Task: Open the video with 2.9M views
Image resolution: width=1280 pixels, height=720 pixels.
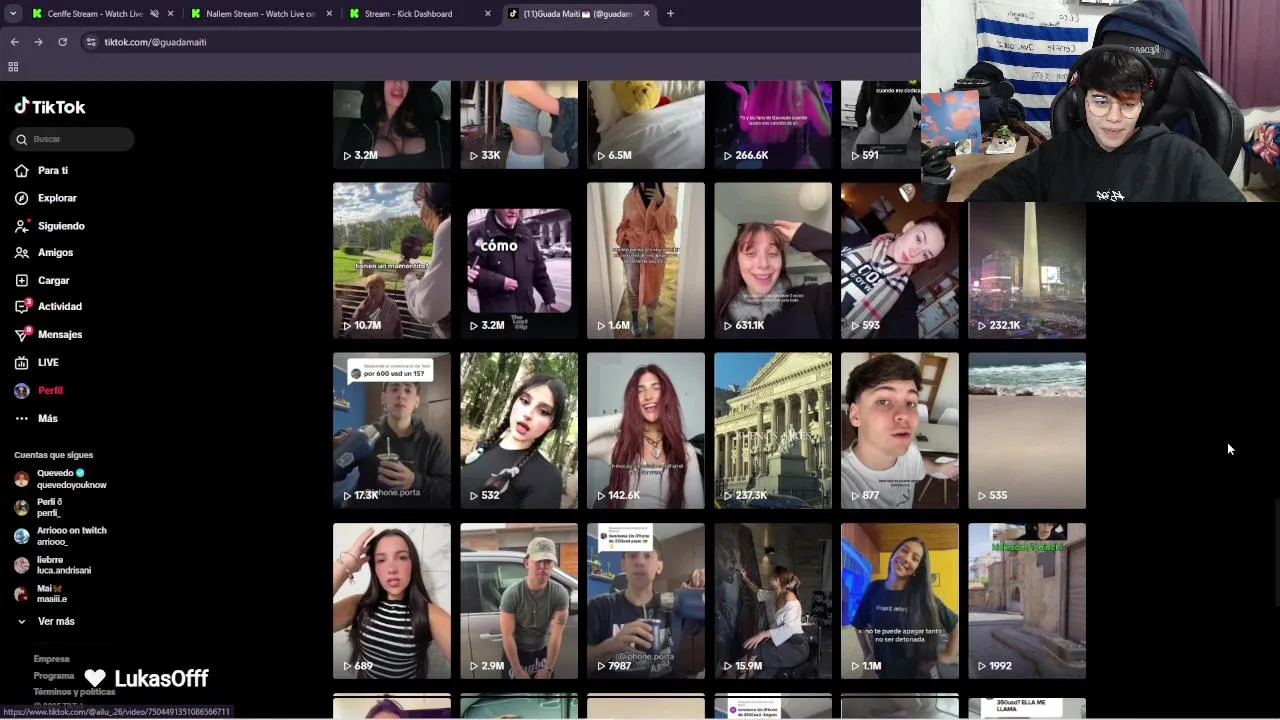Action: [x=519, y=601]
